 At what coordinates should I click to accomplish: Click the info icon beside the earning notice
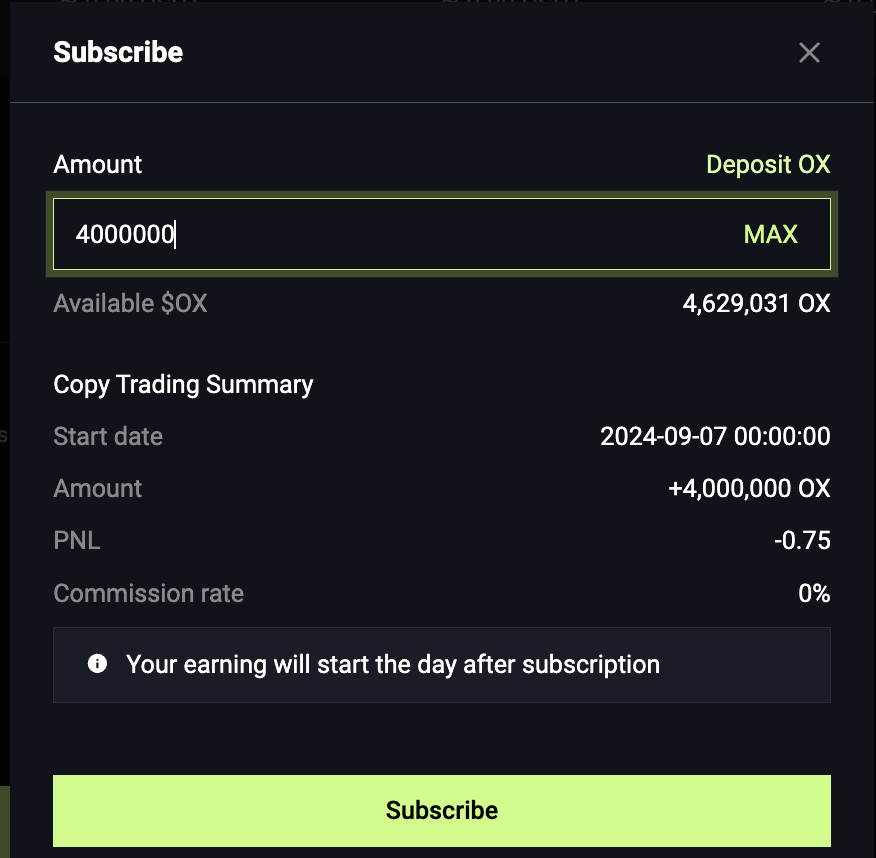[x=97, y=663]
